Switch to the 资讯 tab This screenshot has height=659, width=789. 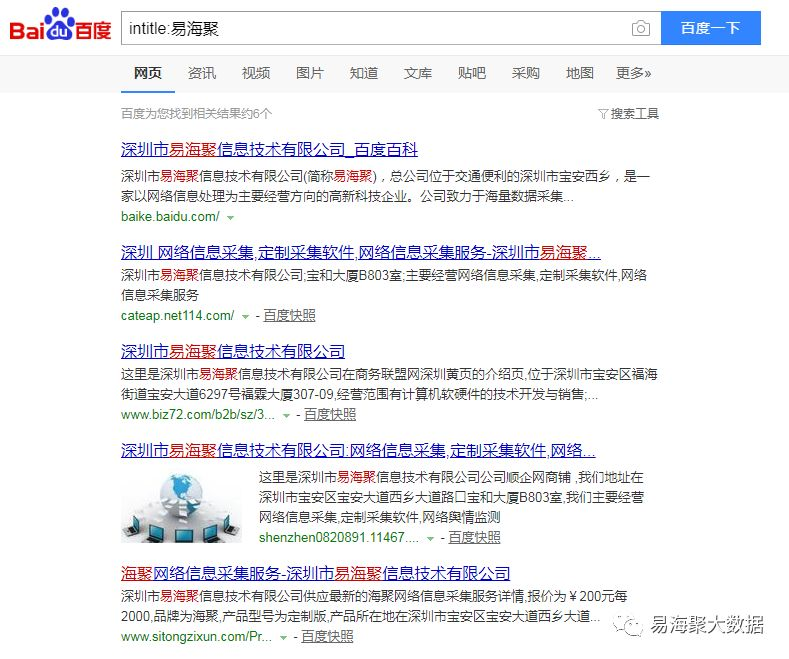[202, 73]
